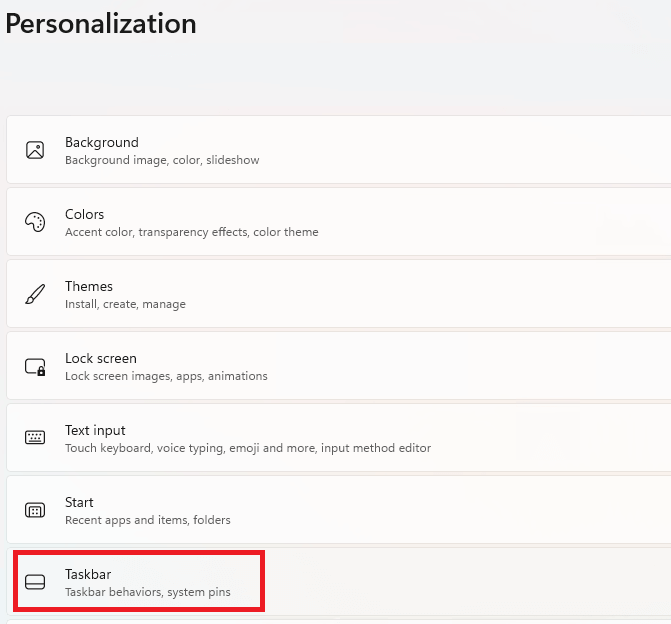671x624 pixels.
Task: Click the Taskbar icon
Action: click(x=35, y=582)
